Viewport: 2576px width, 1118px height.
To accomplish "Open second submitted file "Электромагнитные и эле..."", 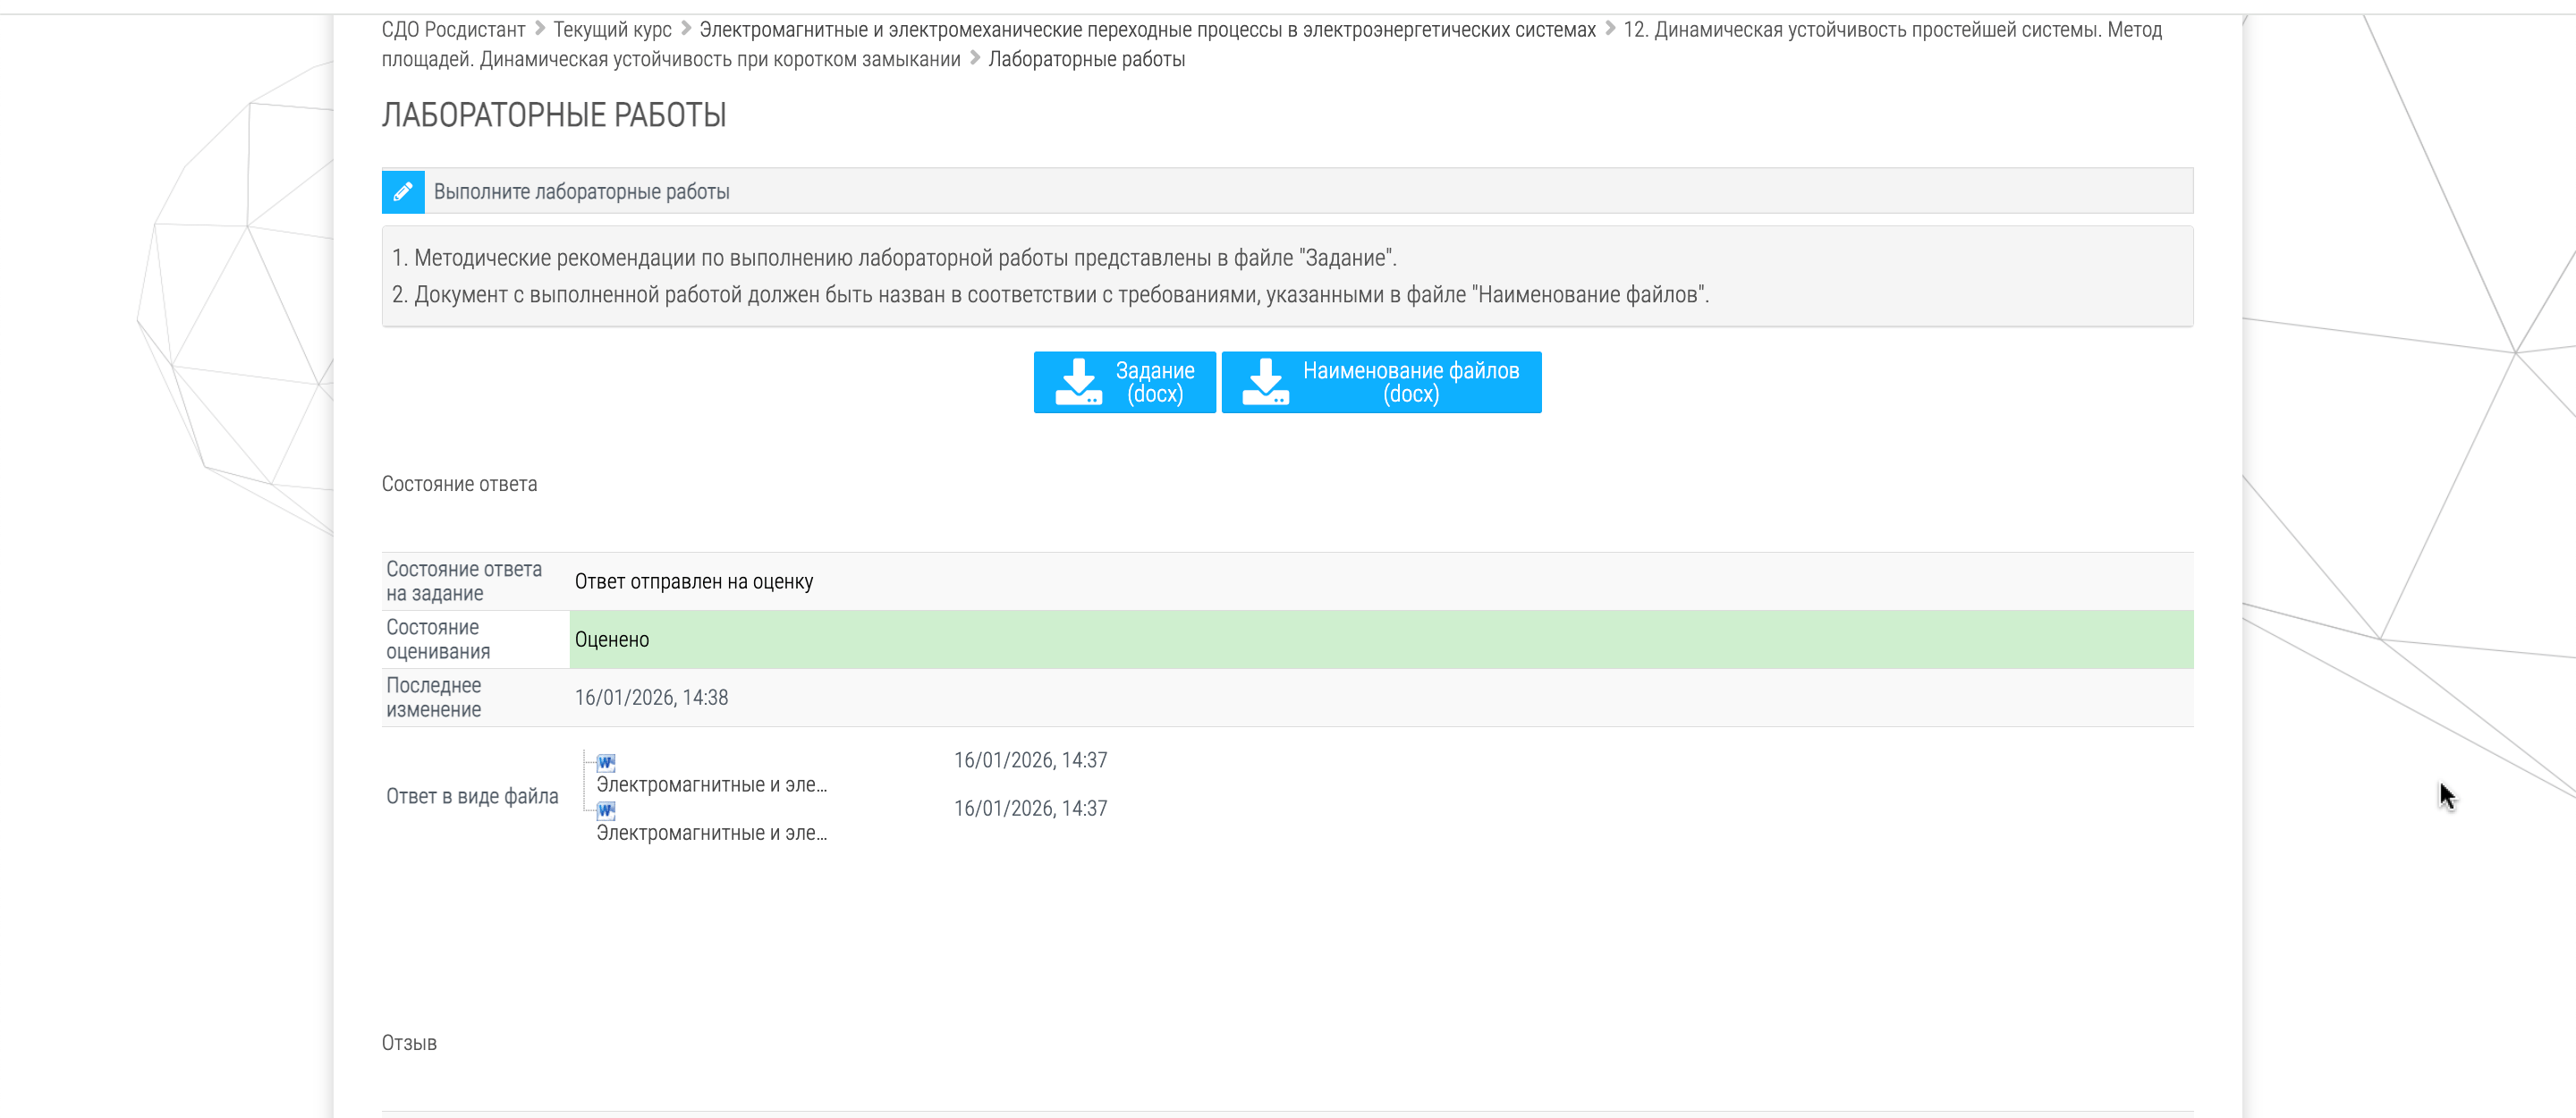I will tap(711, 833).
